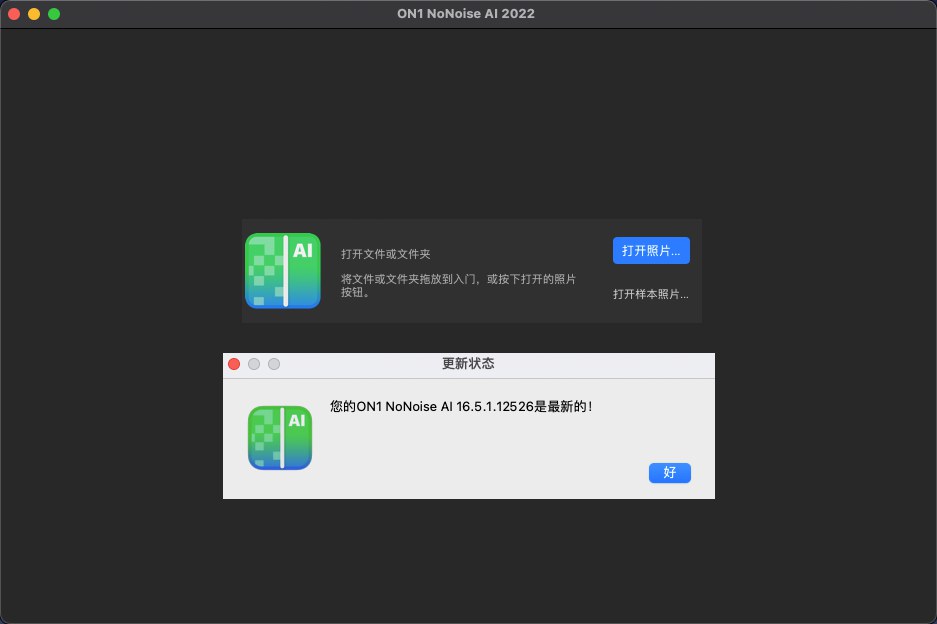
Task: Open sample photos via 打开样本照片...
Action: [650, 294]
